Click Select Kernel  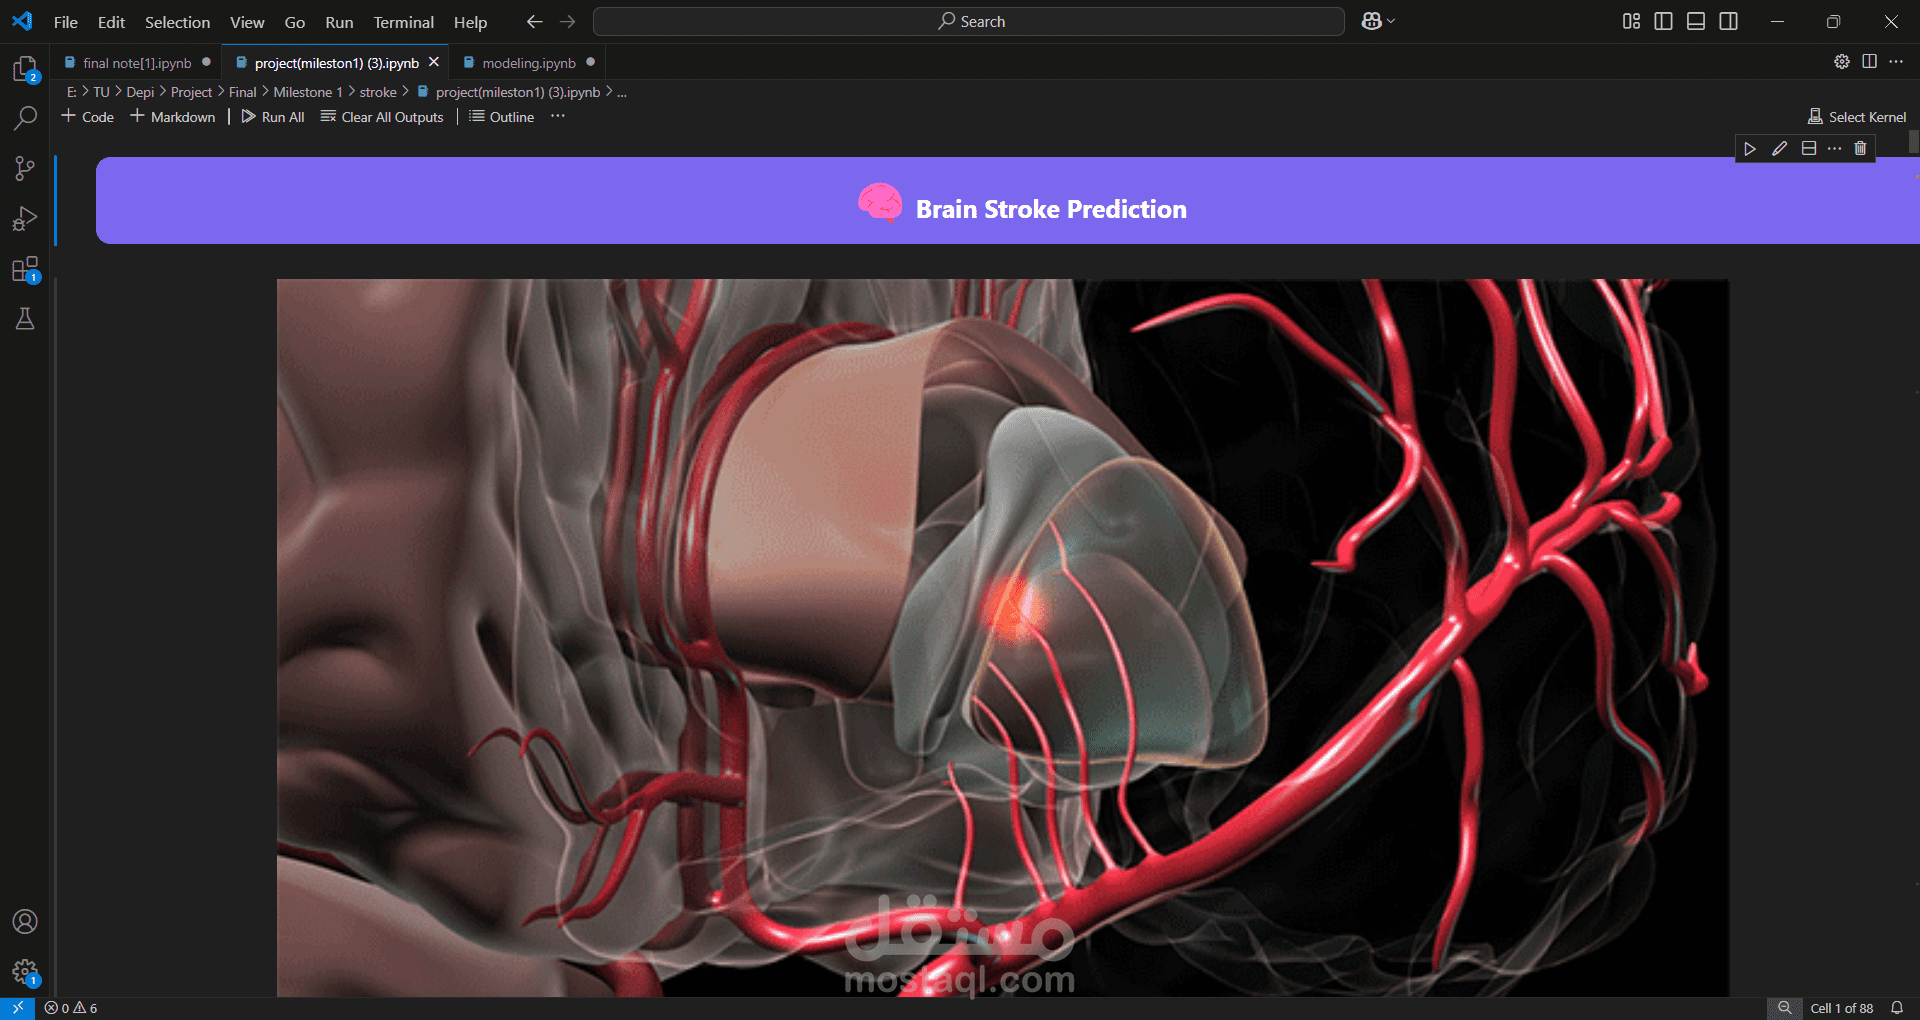[x=1857, y=117]
